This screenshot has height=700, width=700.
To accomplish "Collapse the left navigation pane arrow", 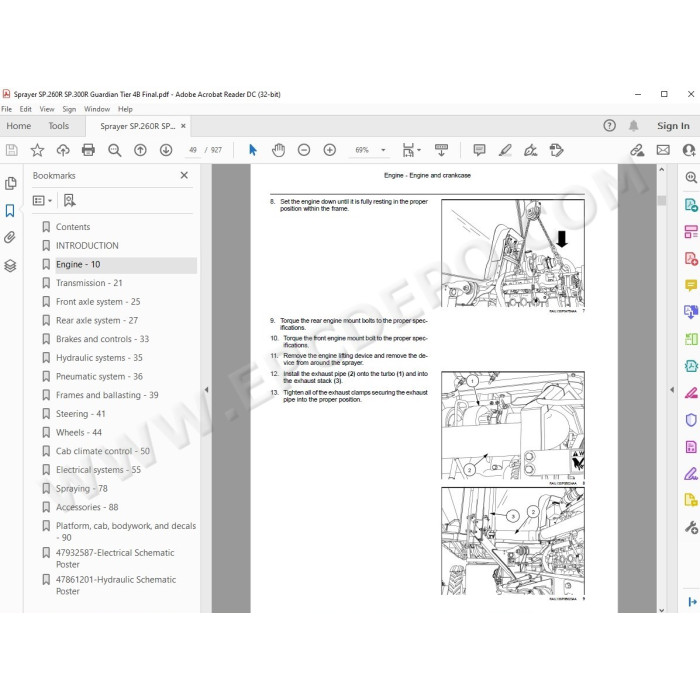I will [x=206, y=390].
